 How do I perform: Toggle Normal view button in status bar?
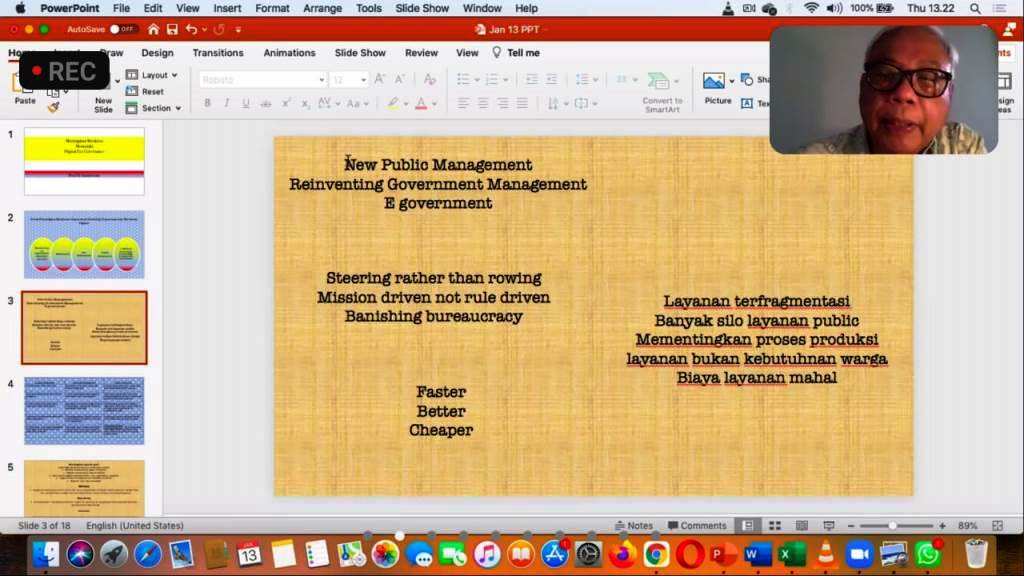[747, 526]
